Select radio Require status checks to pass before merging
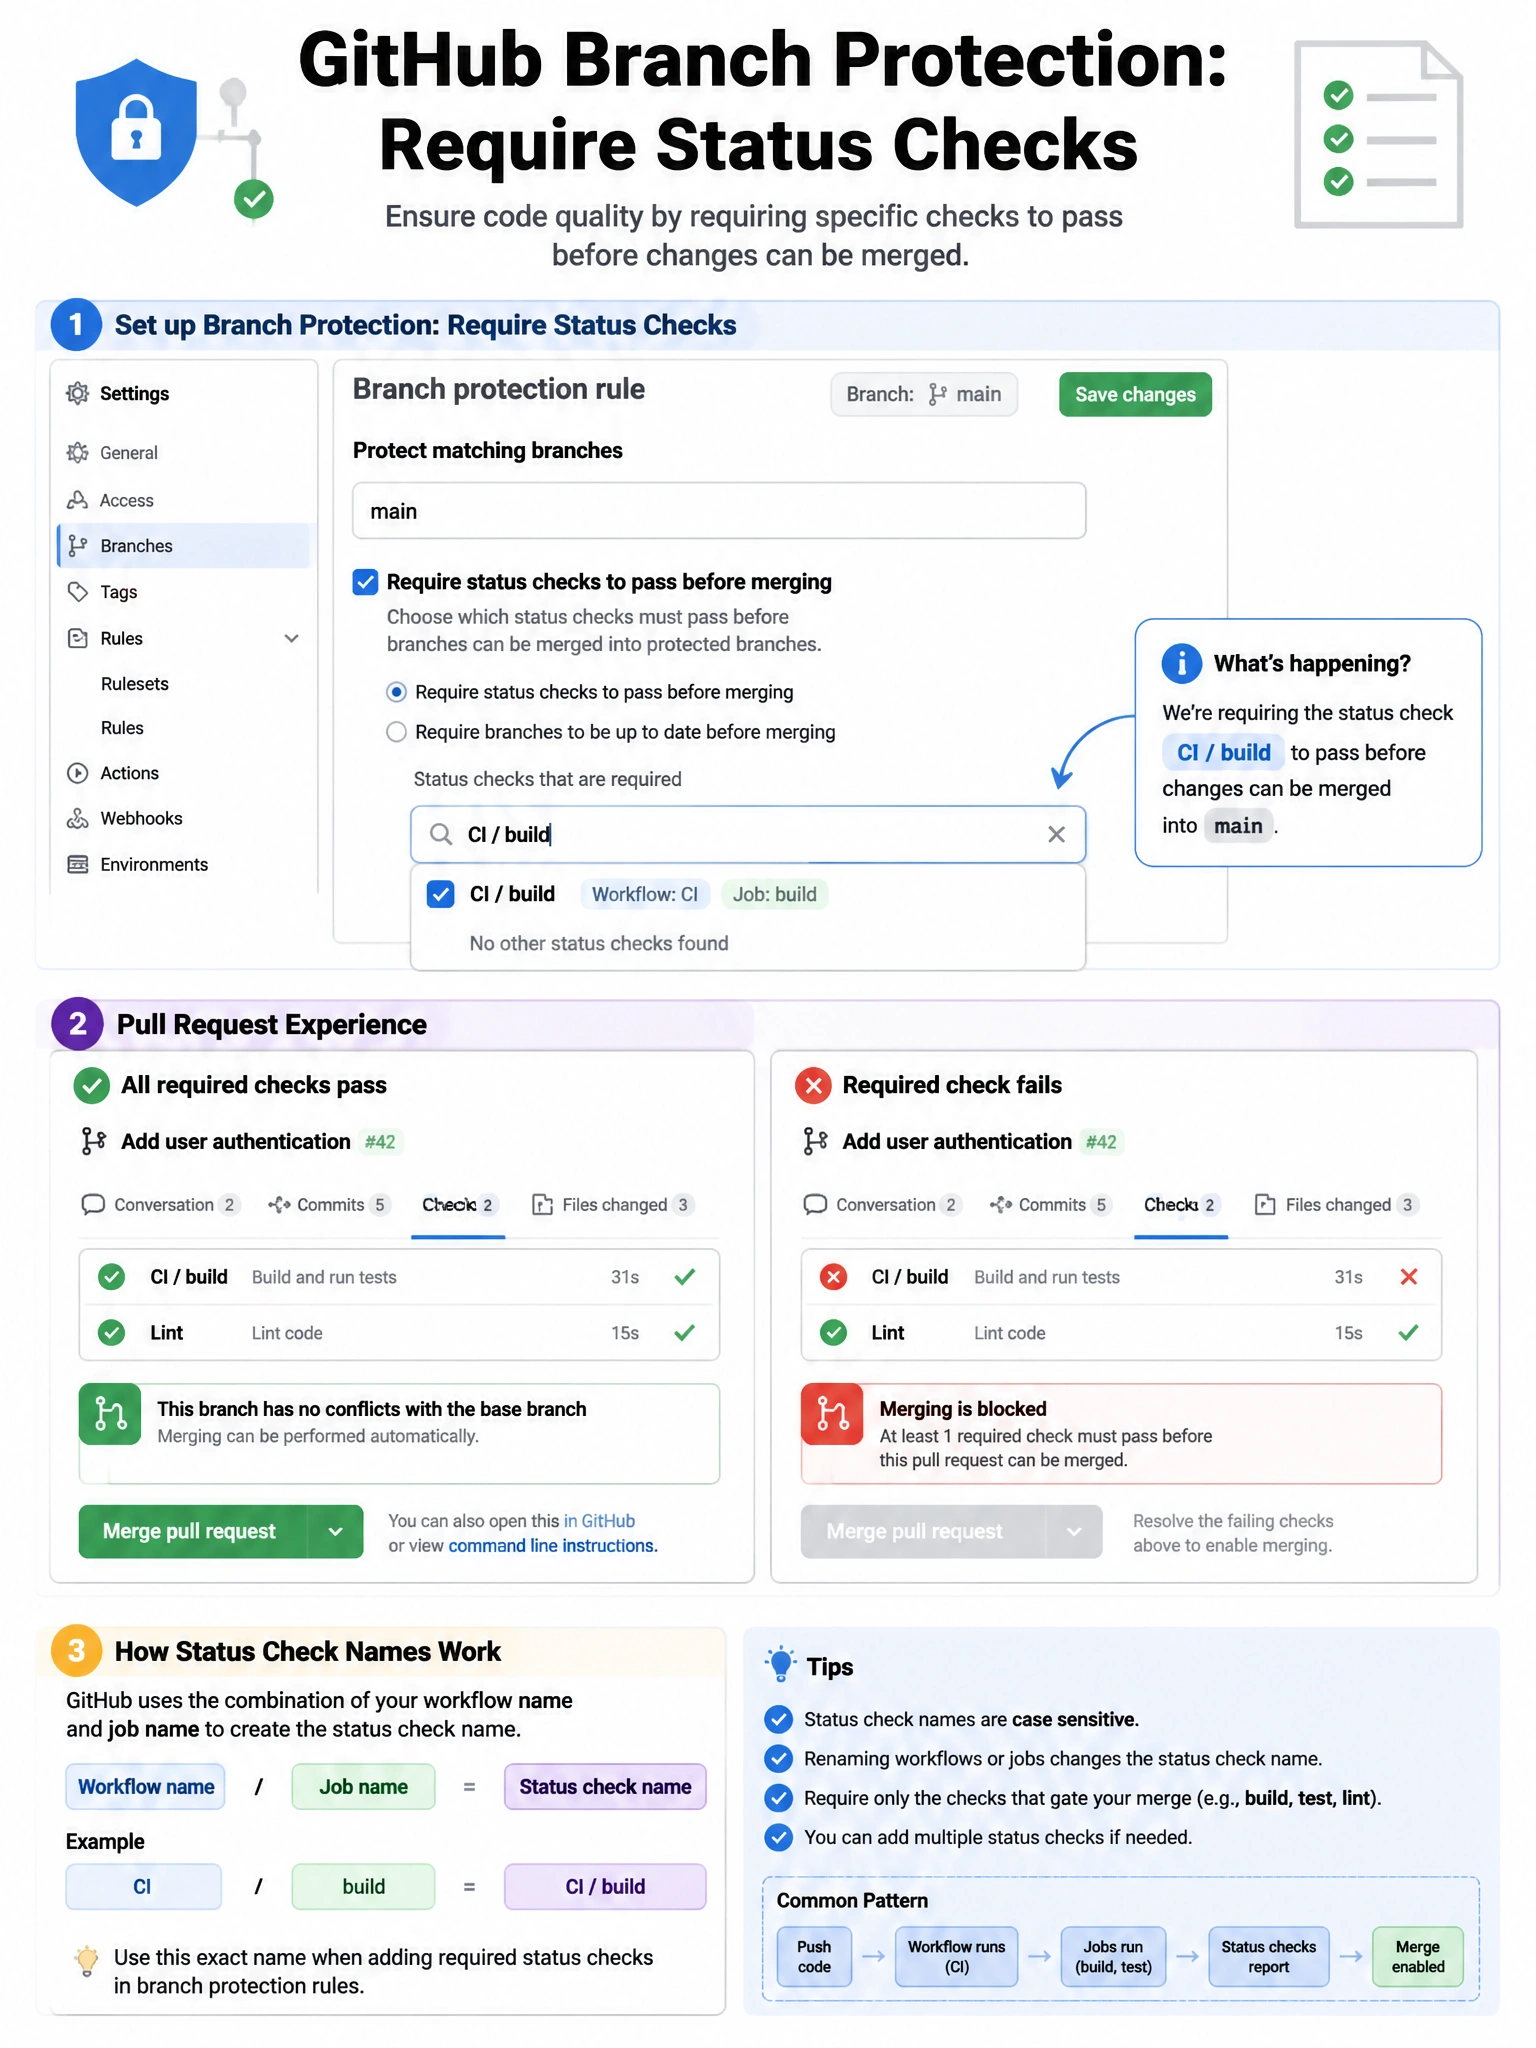 [x=397, y=692]
